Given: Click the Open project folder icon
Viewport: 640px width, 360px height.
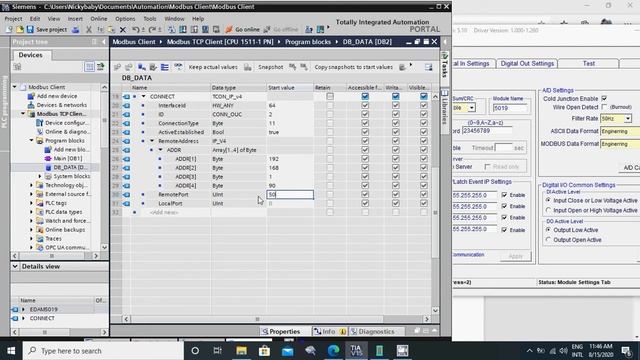Looking at the screenshot, I should 20,29.
